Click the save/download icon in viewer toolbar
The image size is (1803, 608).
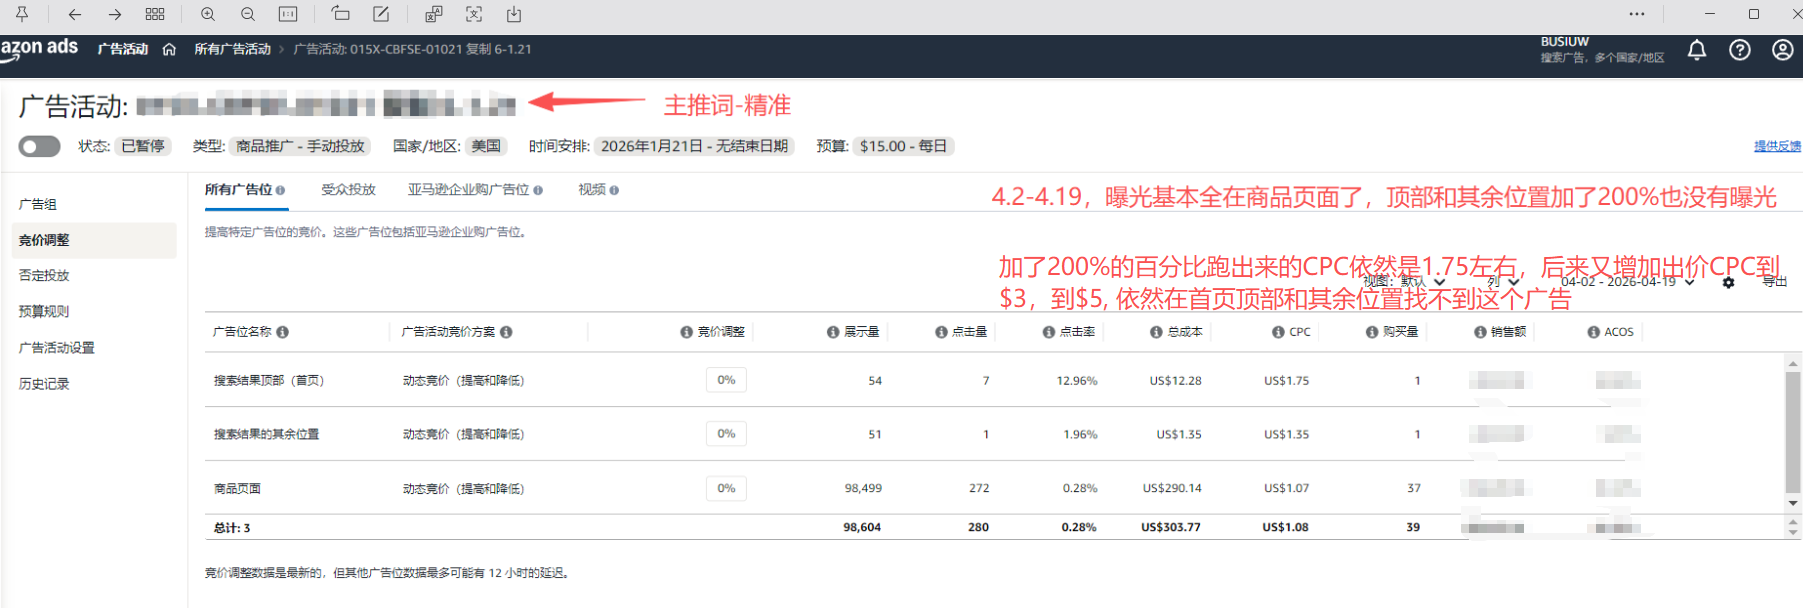pos(514,14)
